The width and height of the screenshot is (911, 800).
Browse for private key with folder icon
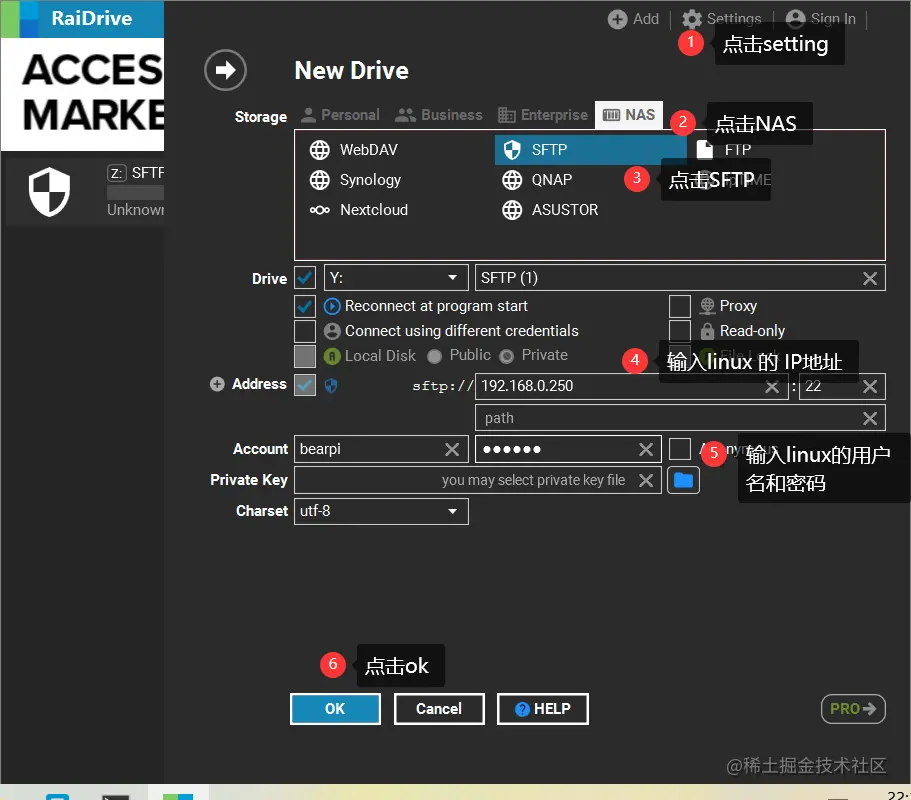(683, 480)
